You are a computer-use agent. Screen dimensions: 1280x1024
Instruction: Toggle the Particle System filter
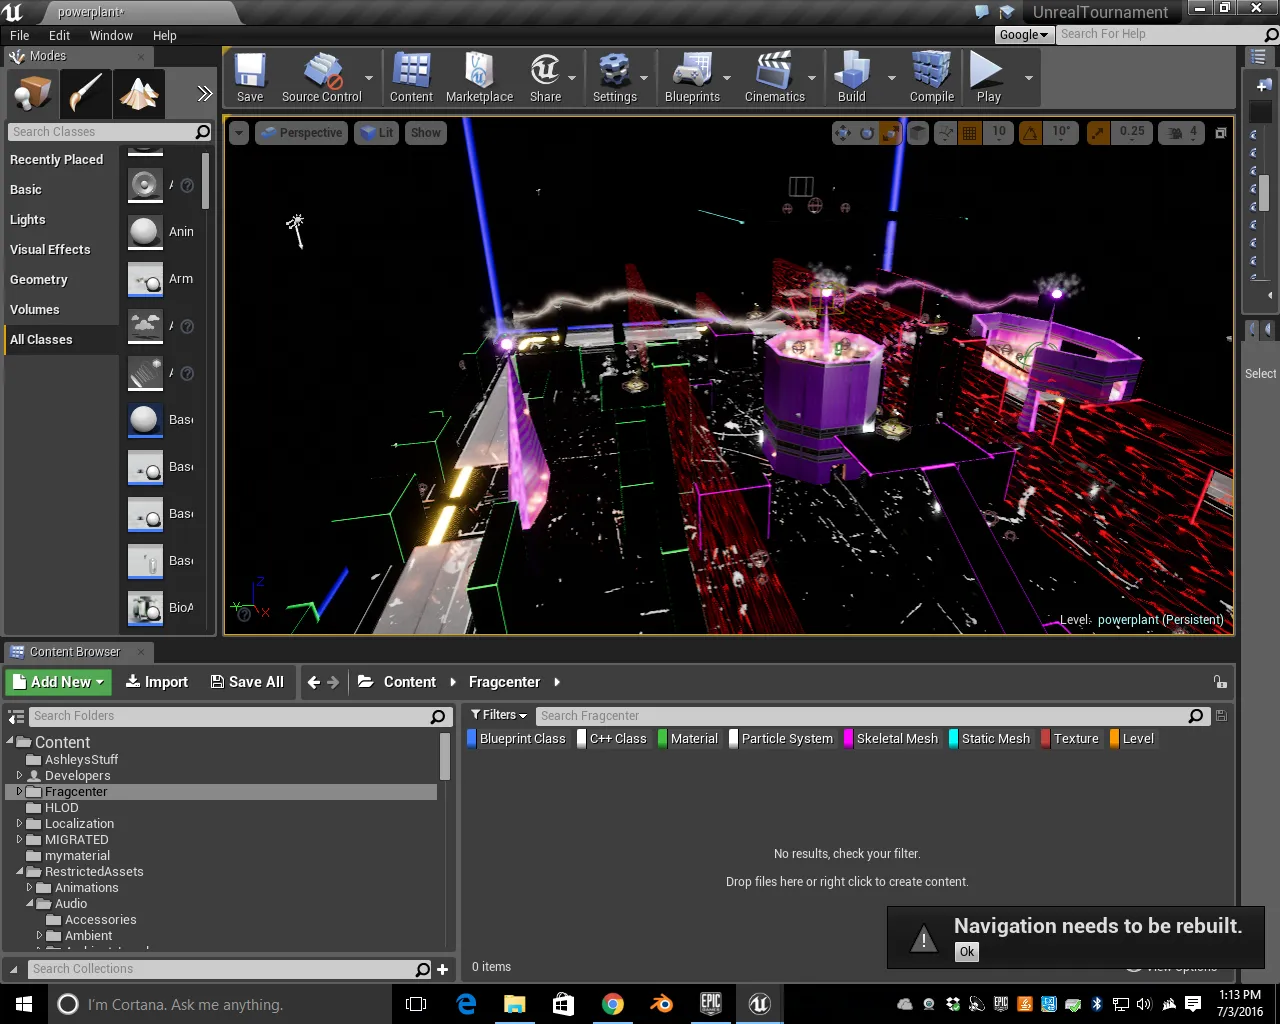(x=782, y=739)
